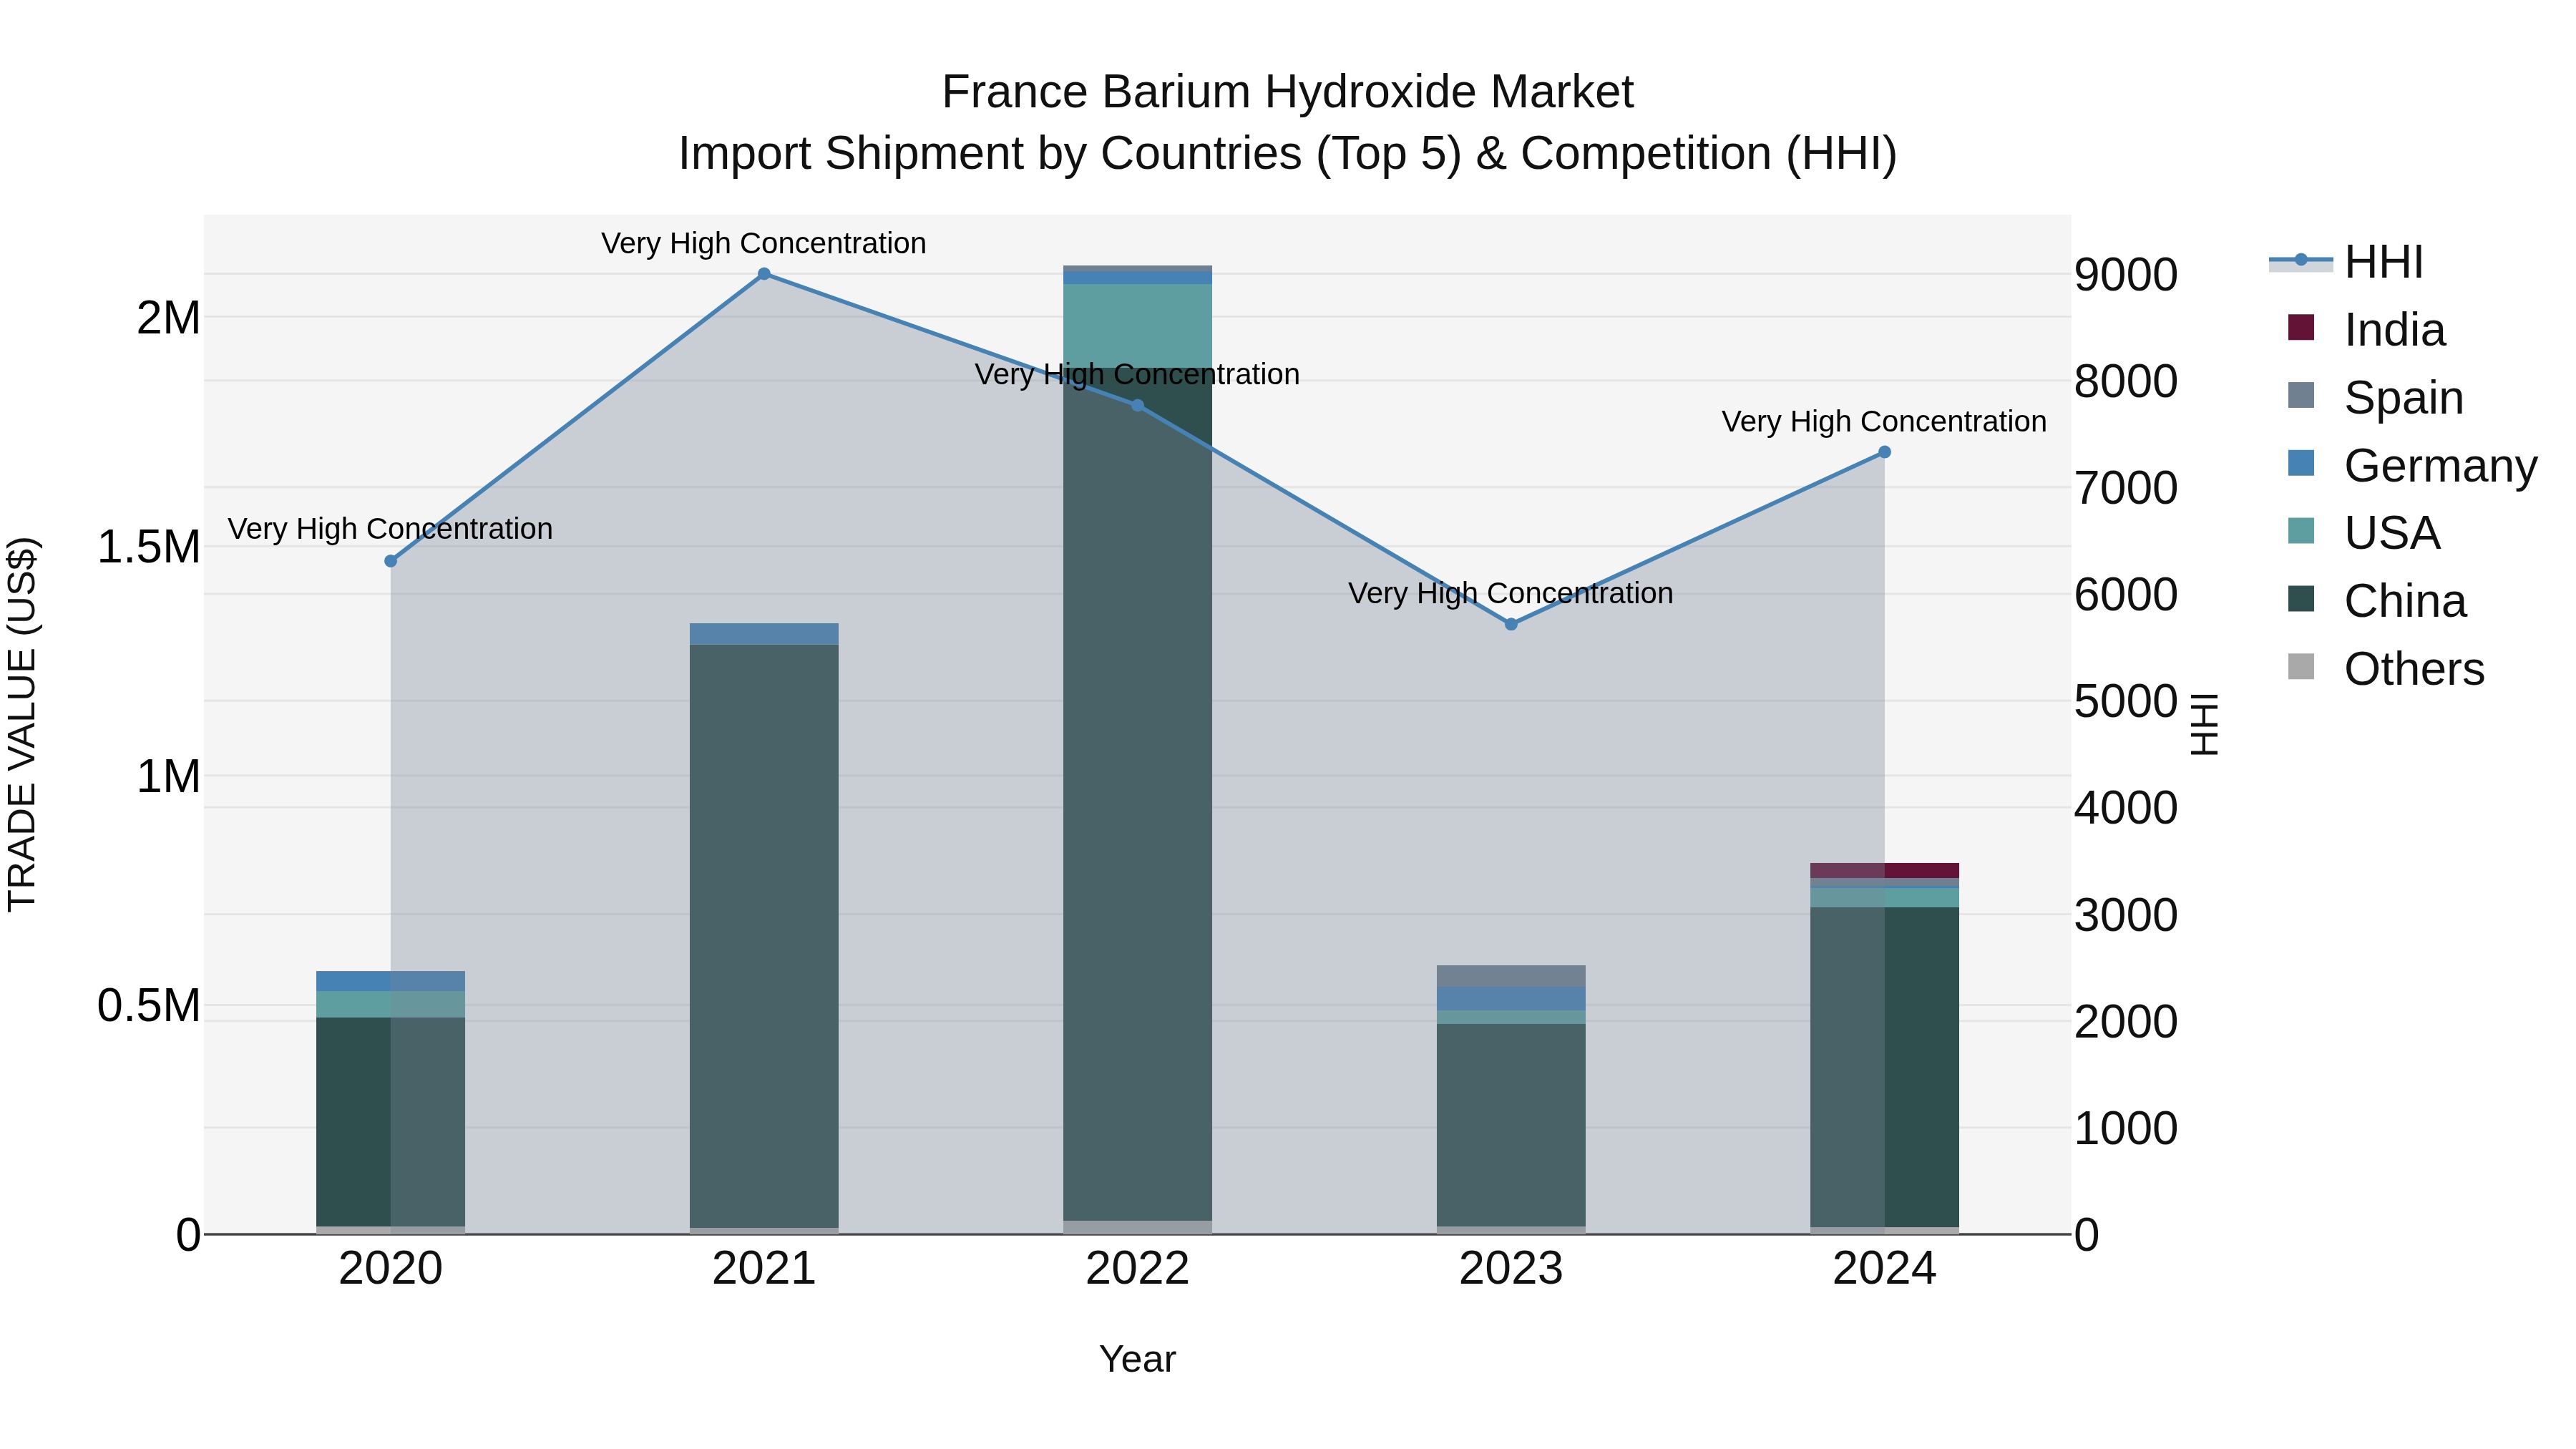Click the India segment of the 2024 bar
This screenshot has width=2576, height=1449.
1884,870
